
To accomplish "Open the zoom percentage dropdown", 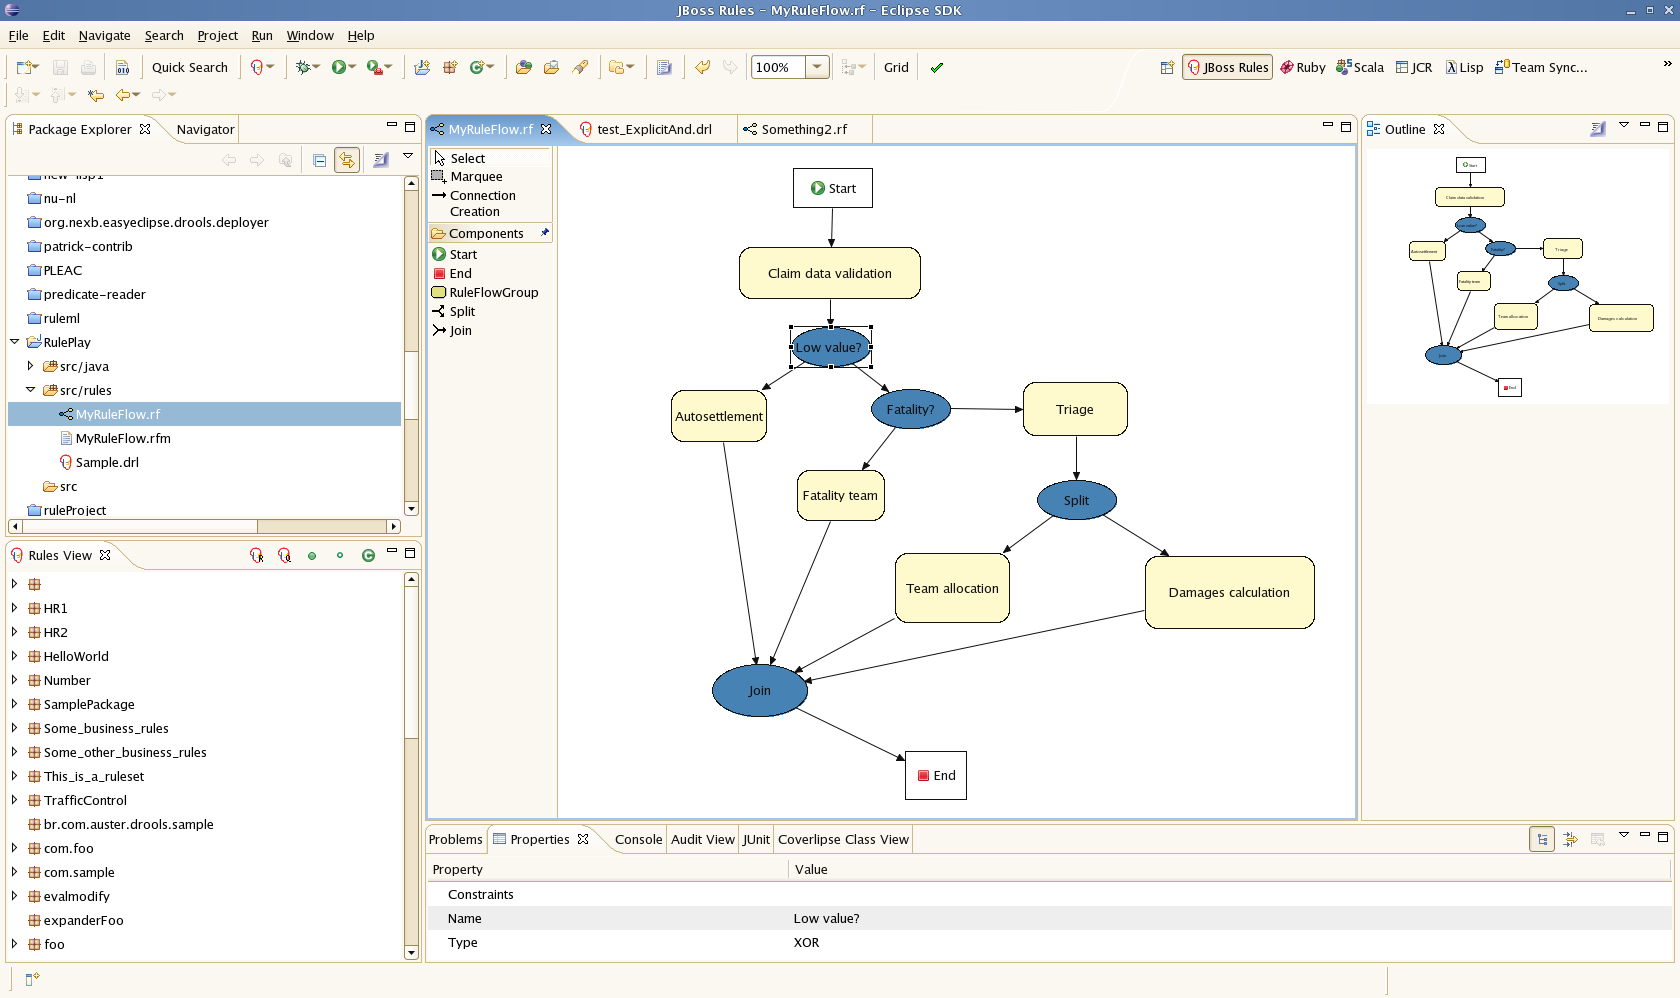I will (x=817, y=68).
